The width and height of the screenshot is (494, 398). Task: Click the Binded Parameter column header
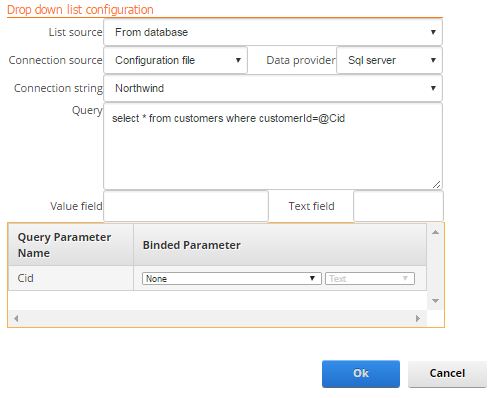280,245
